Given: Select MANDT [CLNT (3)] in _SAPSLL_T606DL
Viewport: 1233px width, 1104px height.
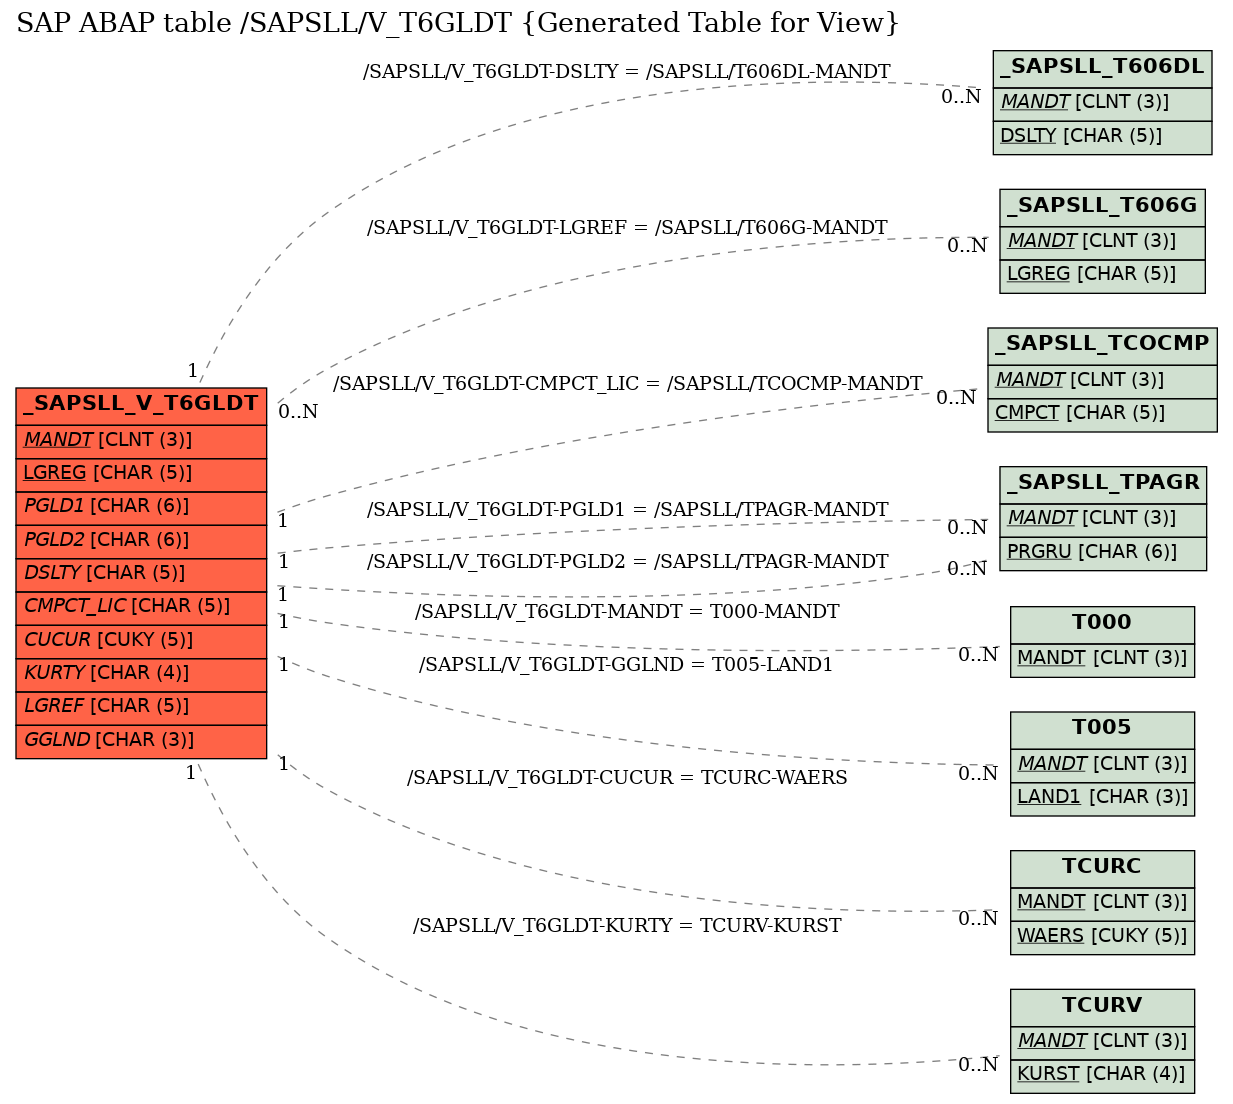Looking at the screenshot, I should pyautogui.click(x=1102, y=104).
